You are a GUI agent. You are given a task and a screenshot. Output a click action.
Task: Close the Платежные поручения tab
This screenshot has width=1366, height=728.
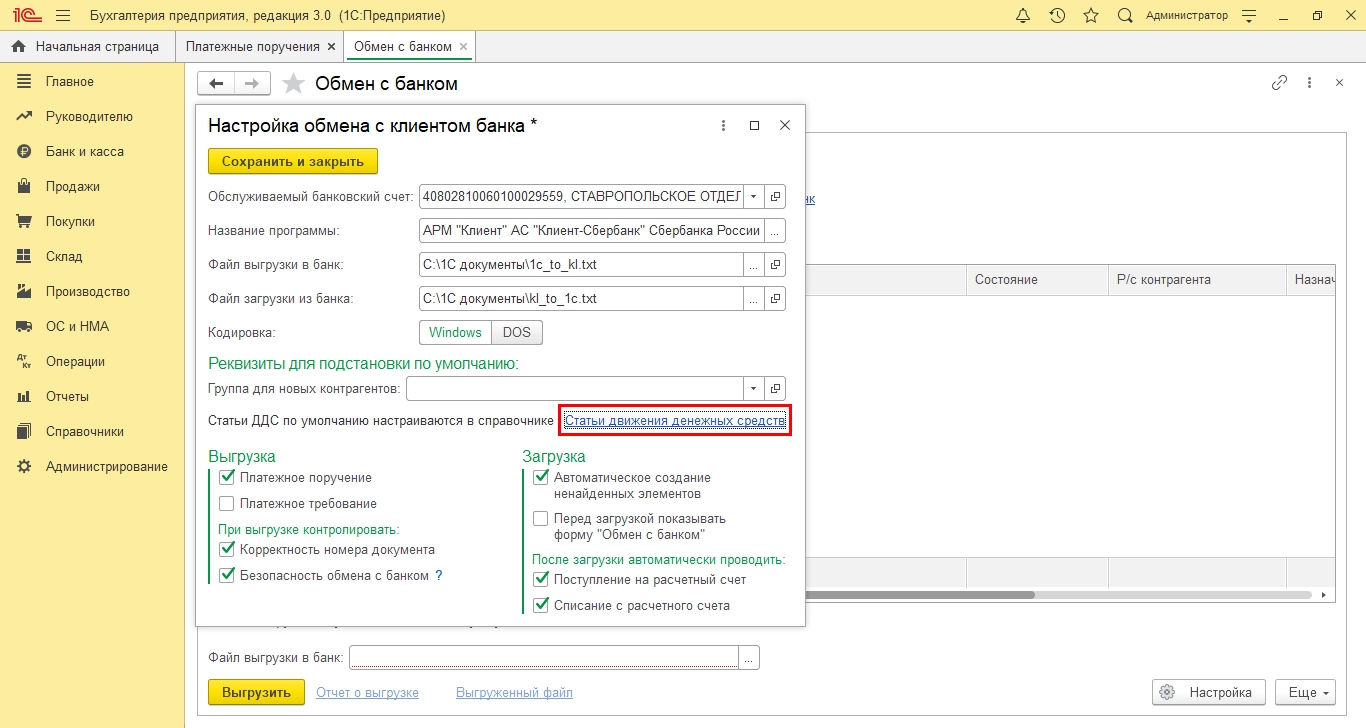331,47
